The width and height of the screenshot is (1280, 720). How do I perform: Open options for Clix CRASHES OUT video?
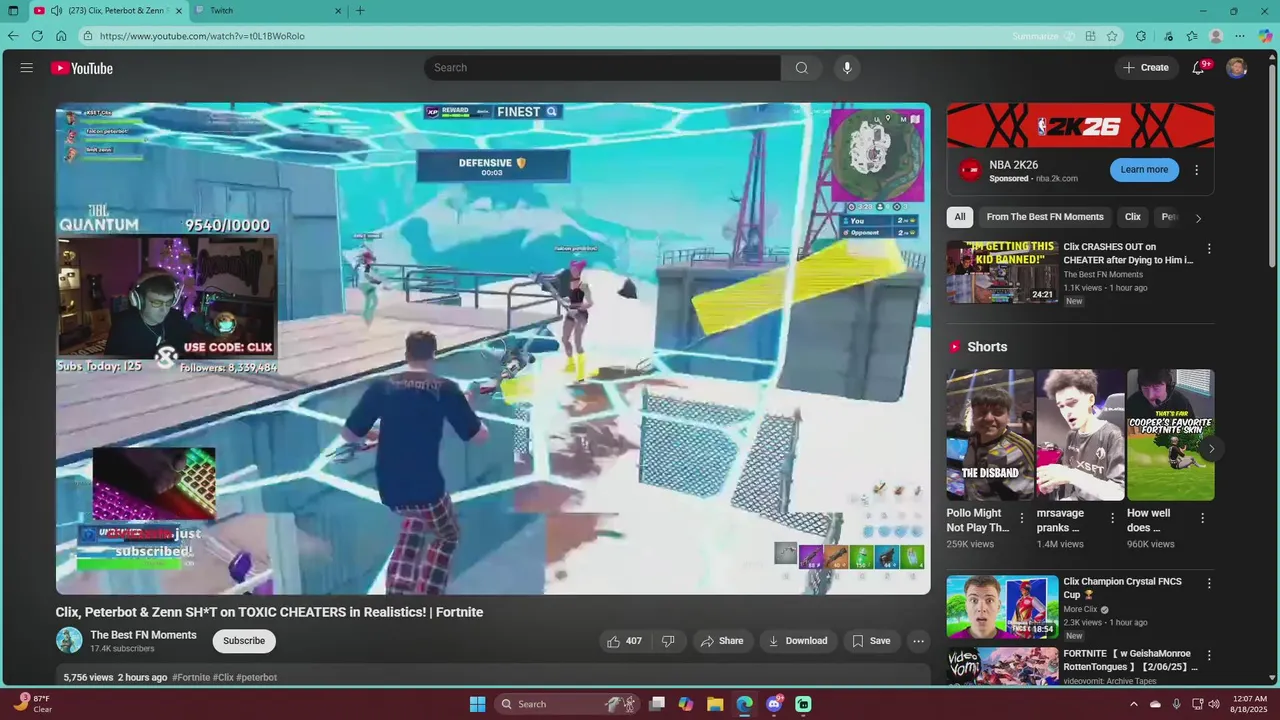pos(1208,249)
